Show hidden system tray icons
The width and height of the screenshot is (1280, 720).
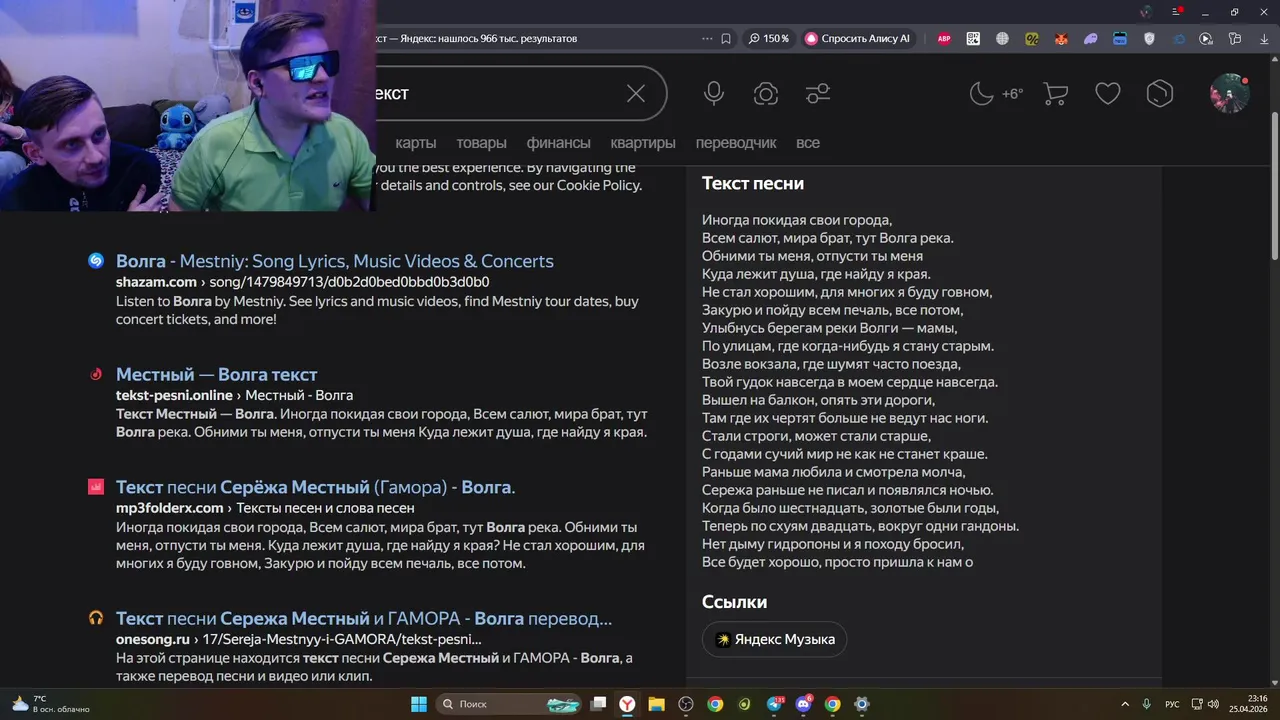point(1125,704)
